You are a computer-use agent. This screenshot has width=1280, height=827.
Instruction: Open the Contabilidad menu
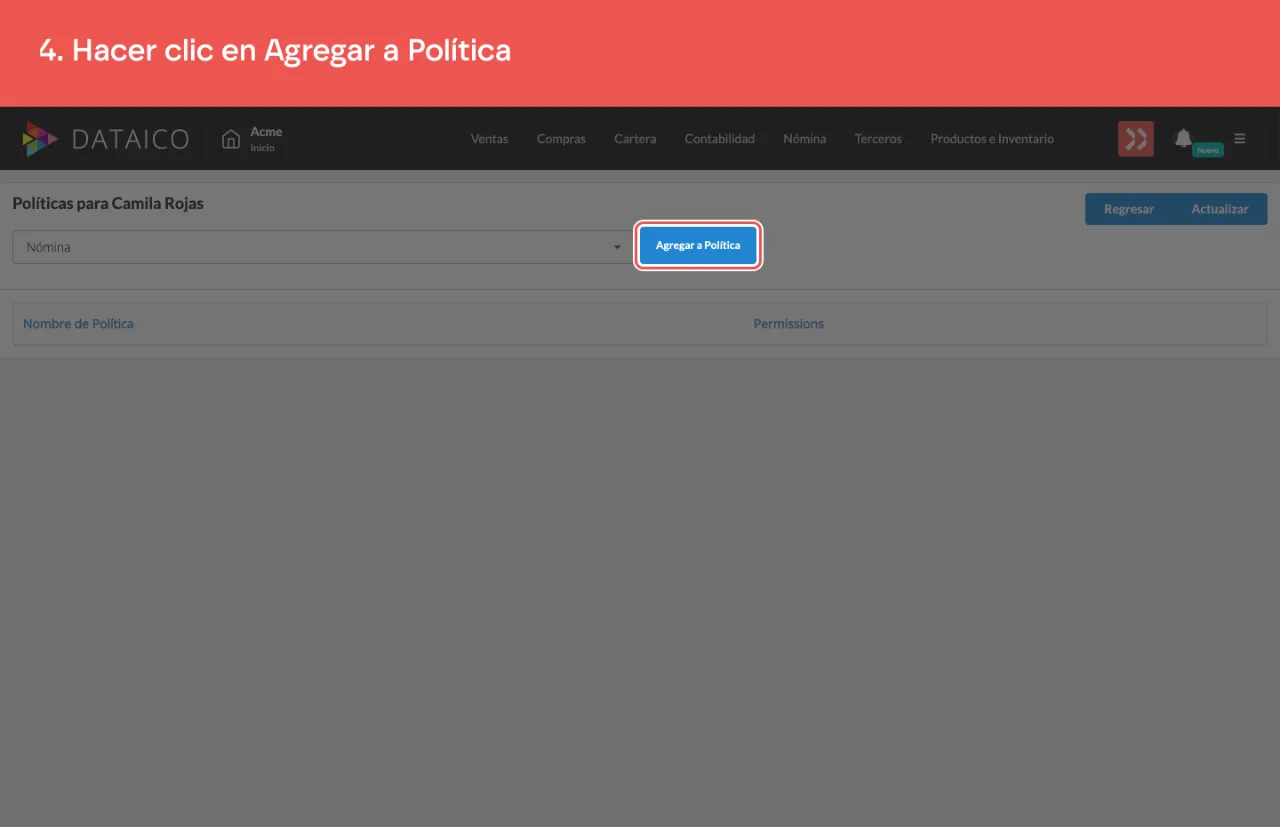719,139
